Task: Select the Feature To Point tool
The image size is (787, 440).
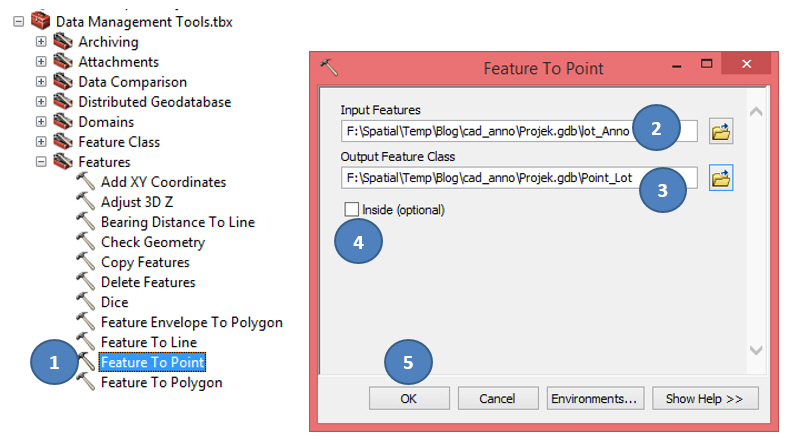Action: (152, 362)
